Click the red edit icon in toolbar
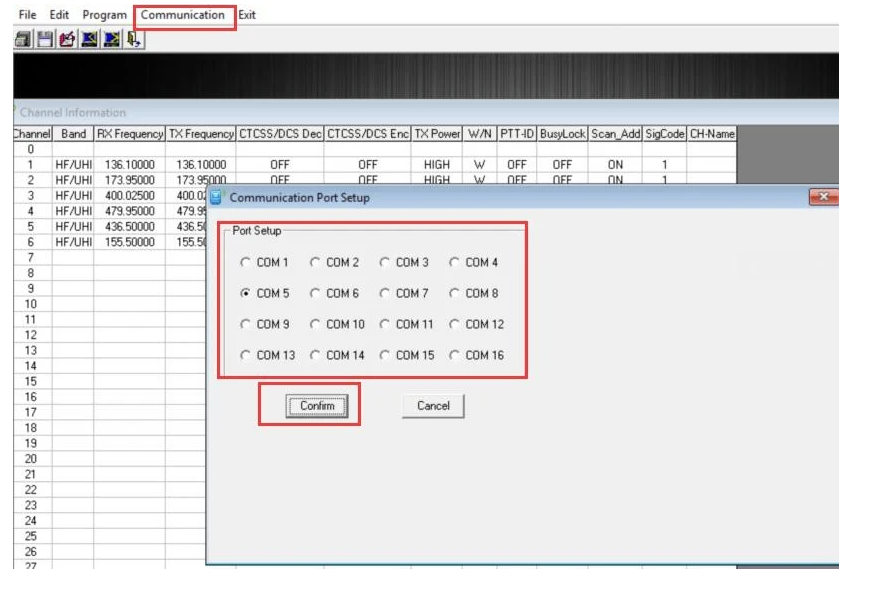This screenshot has height=593, width=885. pyautogui.click(x=67, y=40)
